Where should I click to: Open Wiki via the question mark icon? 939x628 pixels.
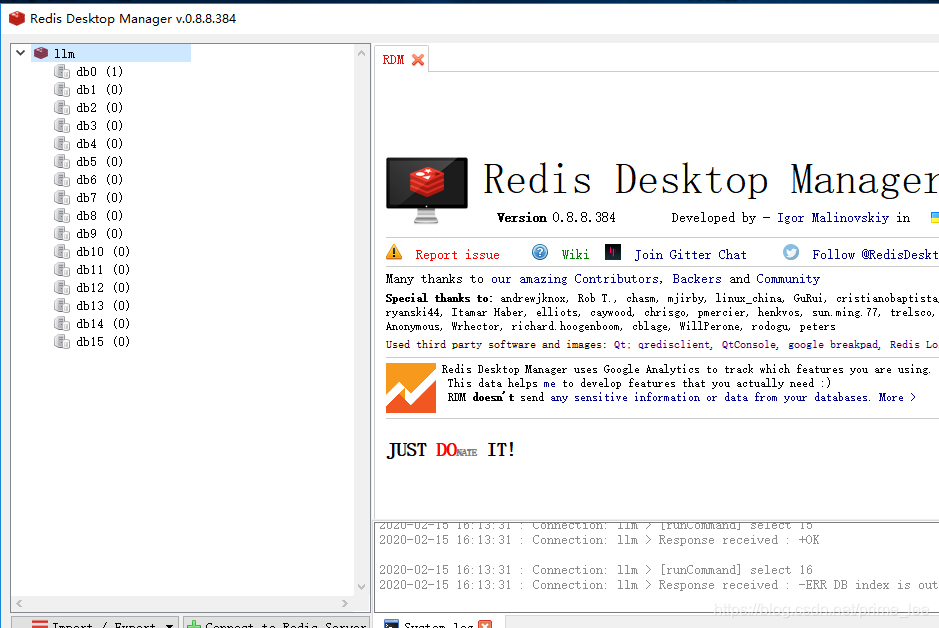539,253
